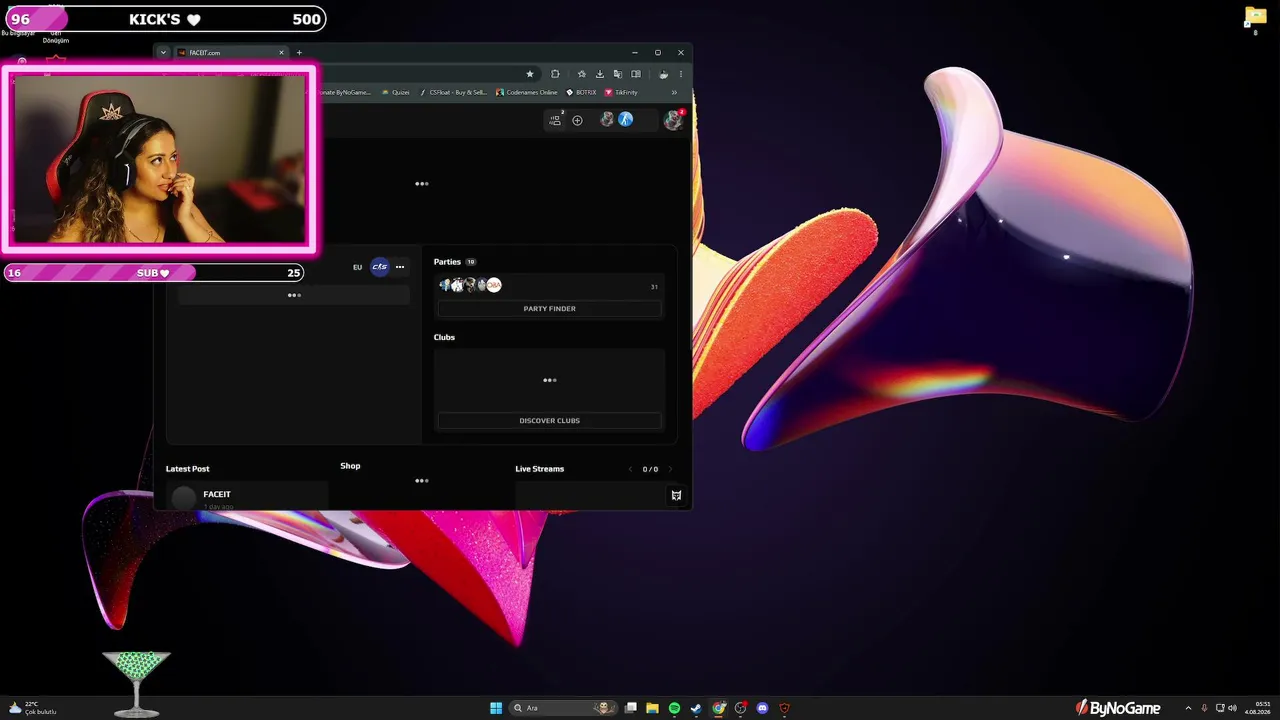
Task: Select the blue CS2 game icon
Action: 626,119
